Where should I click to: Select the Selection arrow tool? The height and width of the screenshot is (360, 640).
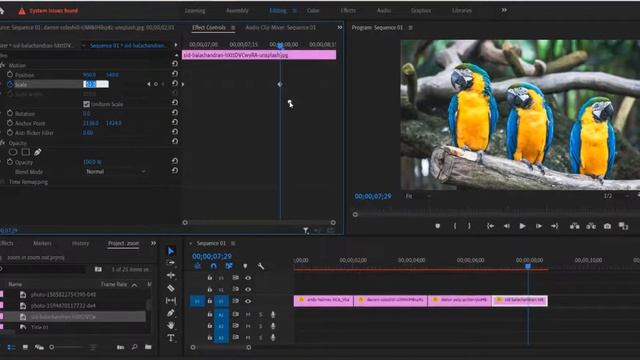[171, 251]
